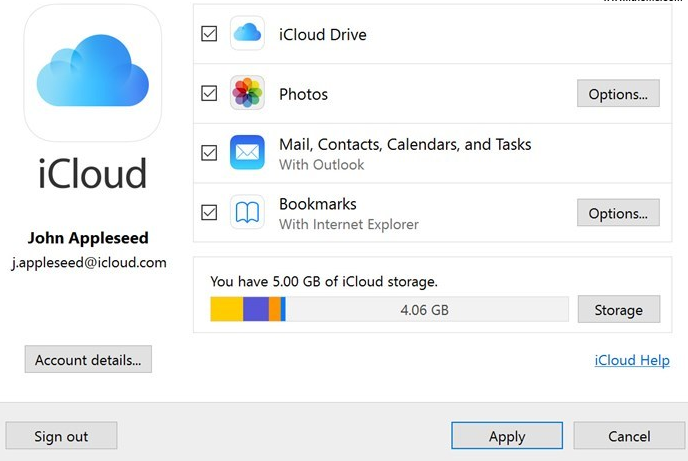This screenshot has width=688, height=461.
Task: Click the Mail envelope icon
Action: tap(247, 152)
